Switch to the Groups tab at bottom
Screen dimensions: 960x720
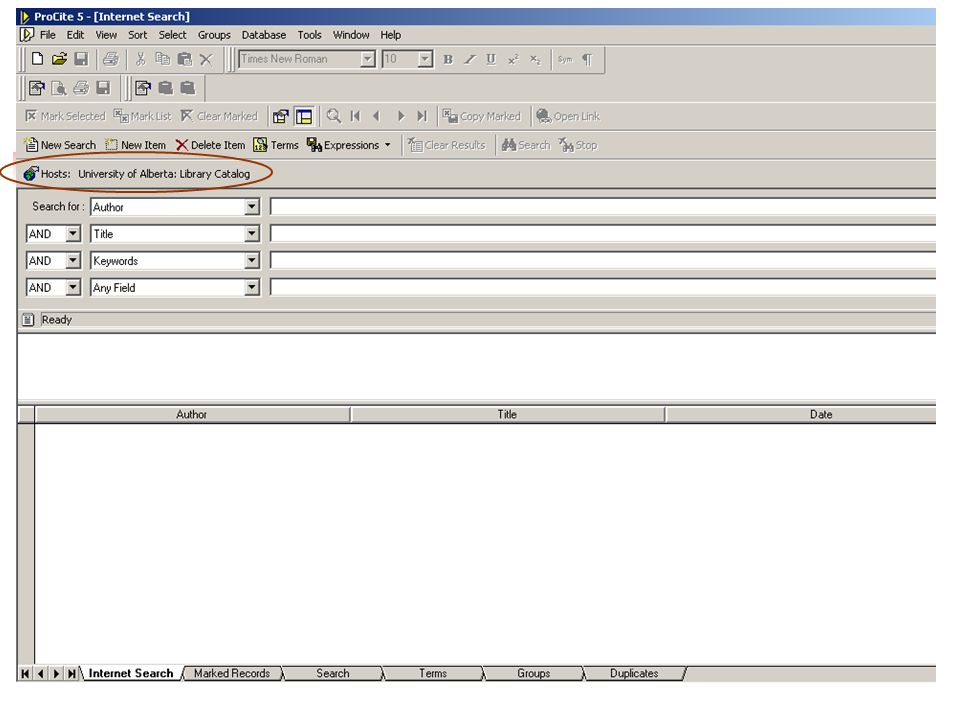[533, 673]
